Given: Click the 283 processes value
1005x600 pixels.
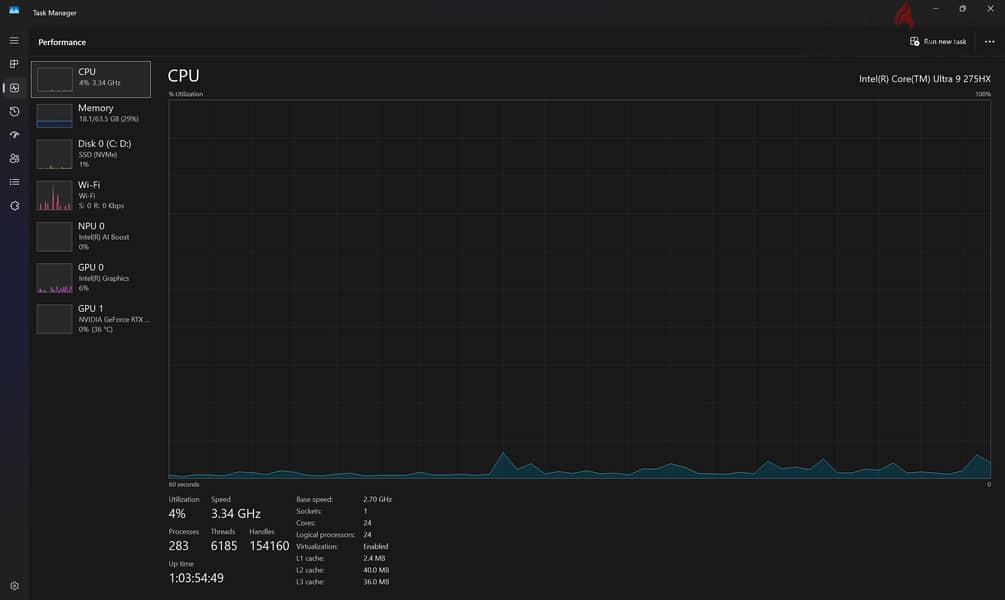Looking at the screenshot, I should [x=178, y=546].
